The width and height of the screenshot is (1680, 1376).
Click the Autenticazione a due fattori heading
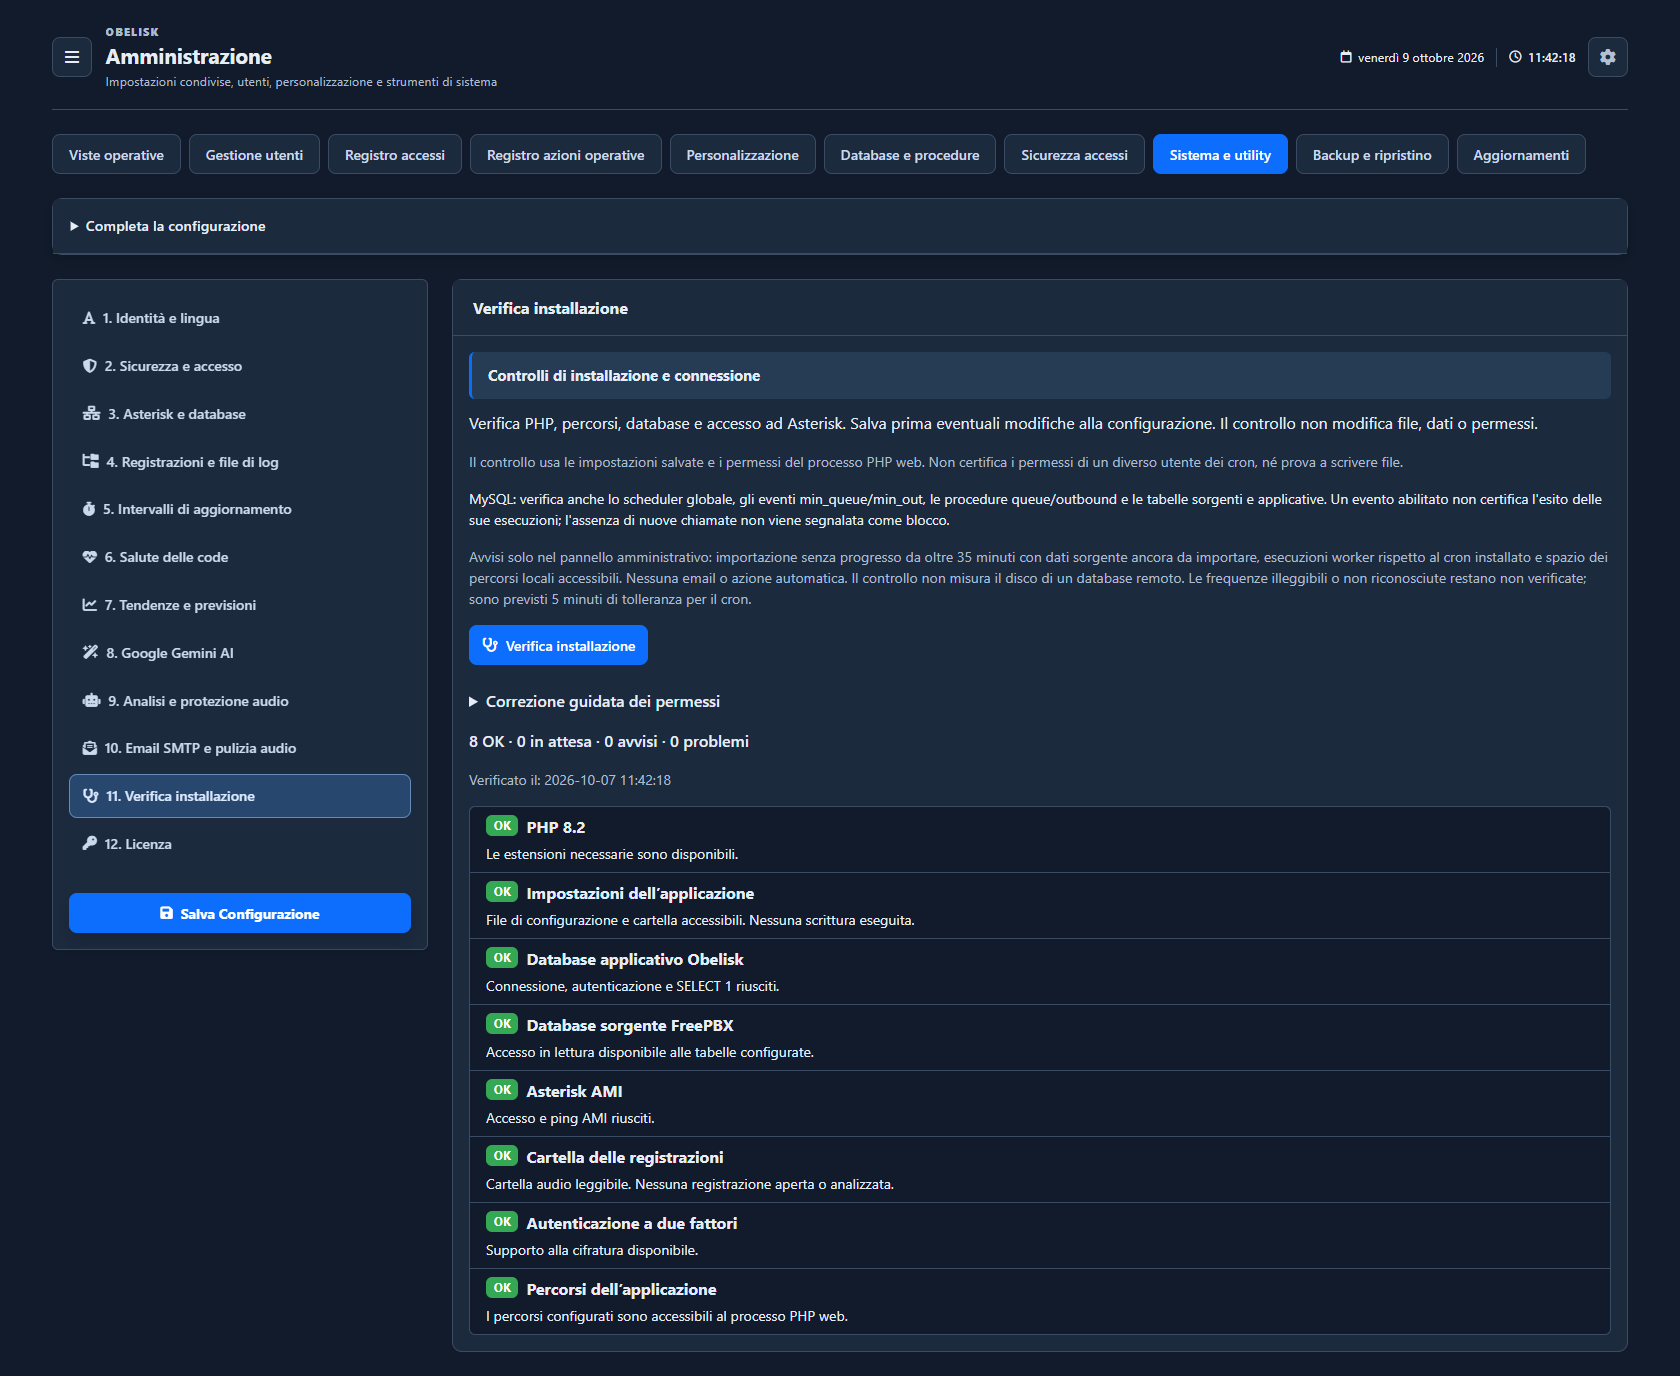coord(632,1223)
